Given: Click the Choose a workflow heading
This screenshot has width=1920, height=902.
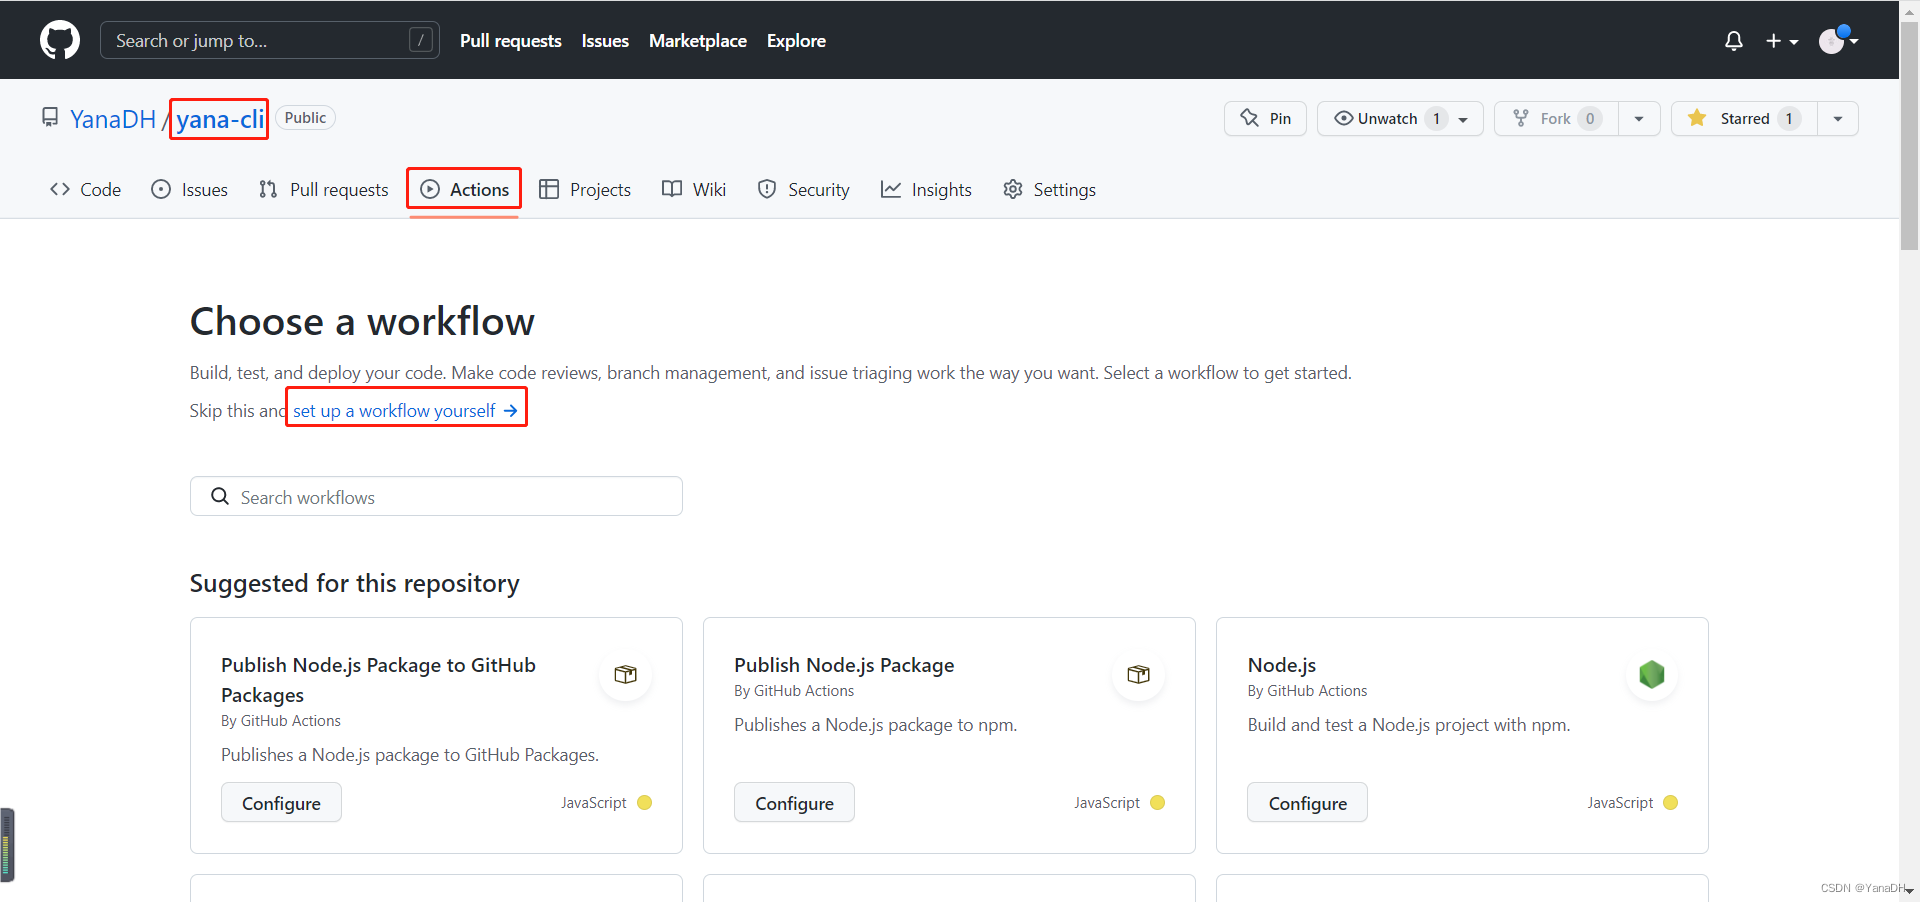Looking at the screenshot, I should click(x=362, y=322).
